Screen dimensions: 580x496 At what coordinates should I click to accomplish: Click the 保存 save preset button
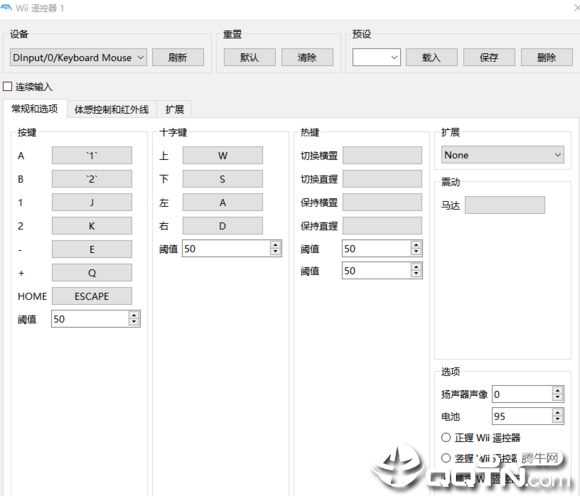point(489,57)
